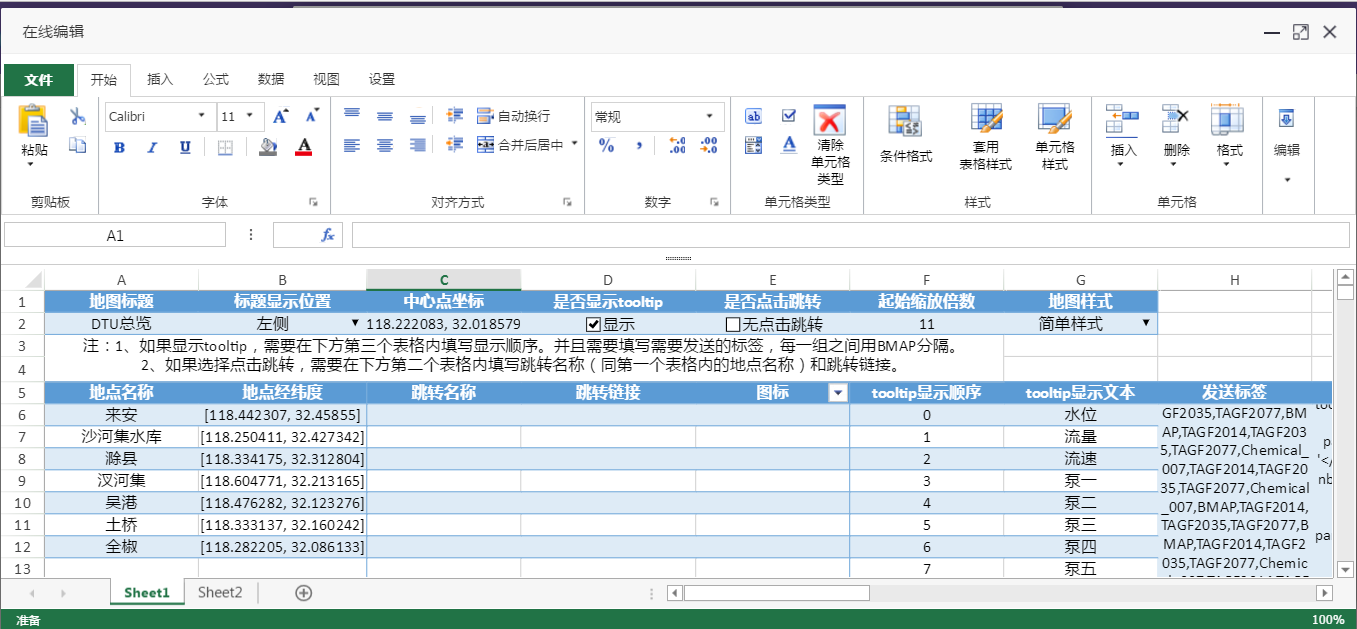Screen dimensions: 1357x629
Task: Switch to the 开始 ribbon tab
Action: pos(104,80)
